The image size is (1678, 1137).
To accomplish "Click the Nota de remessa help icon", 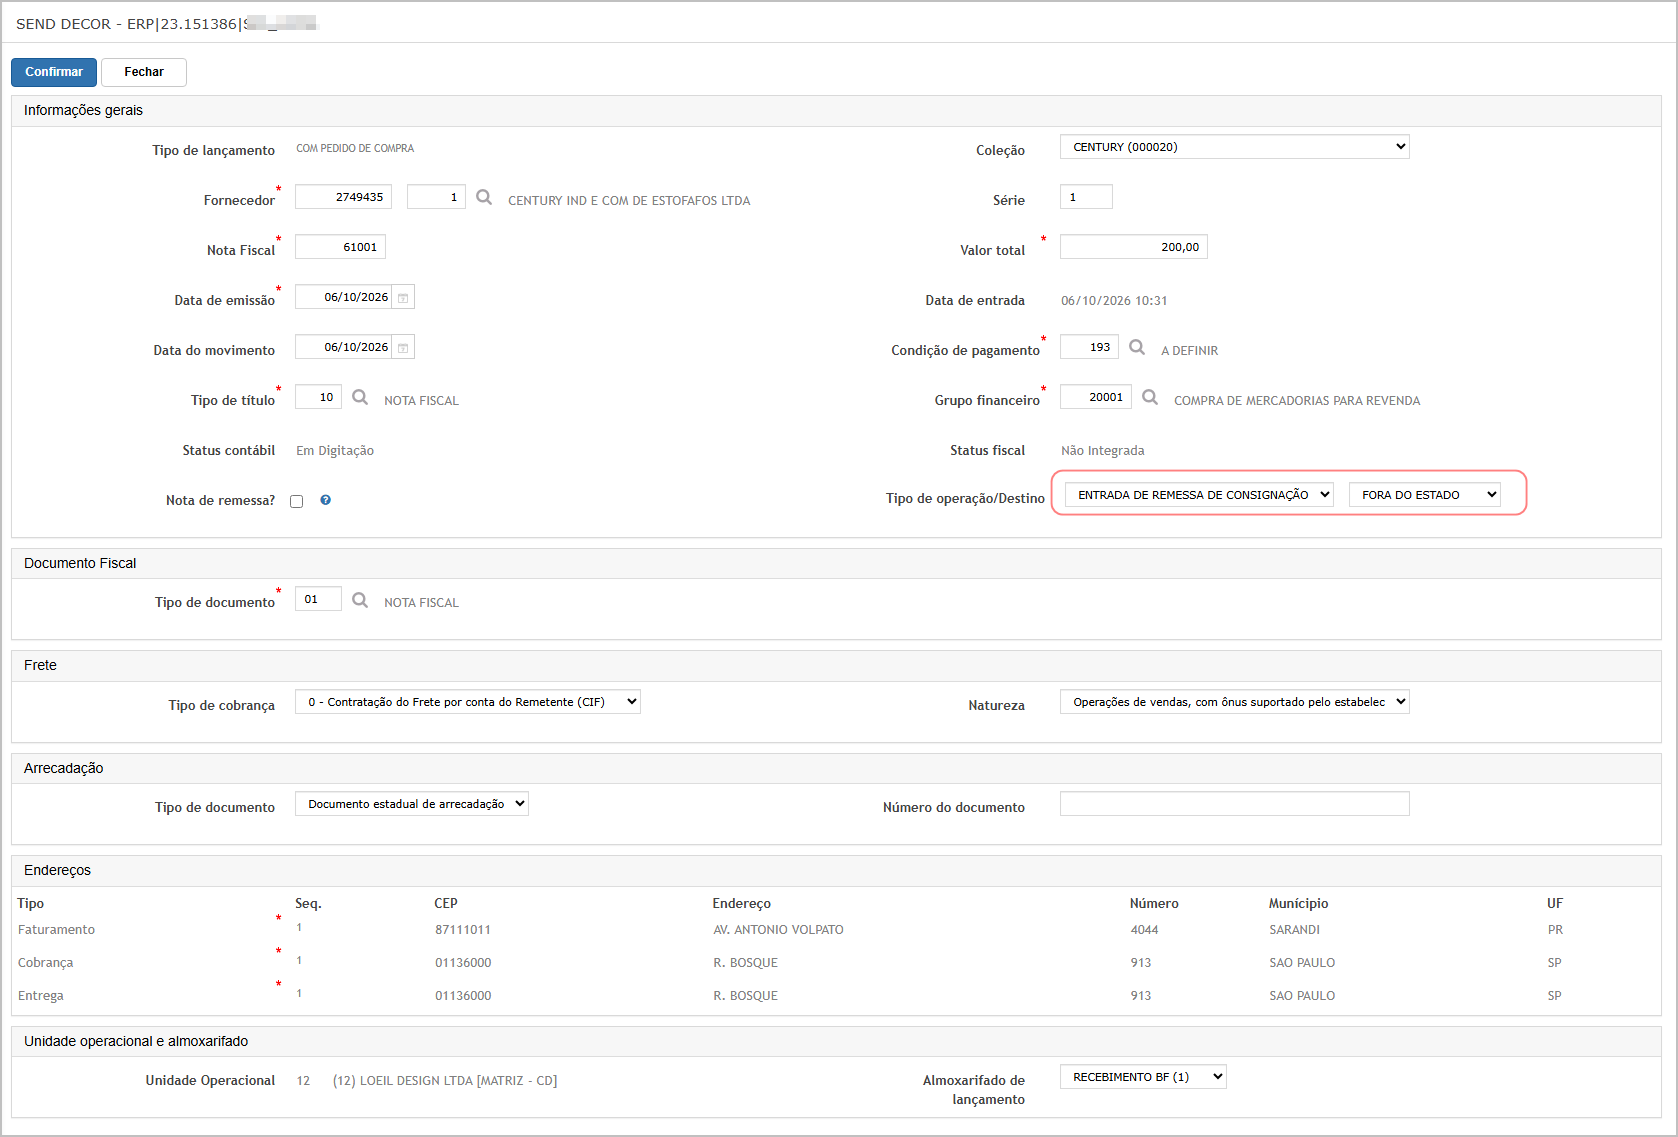I will [x=326, y=500].
